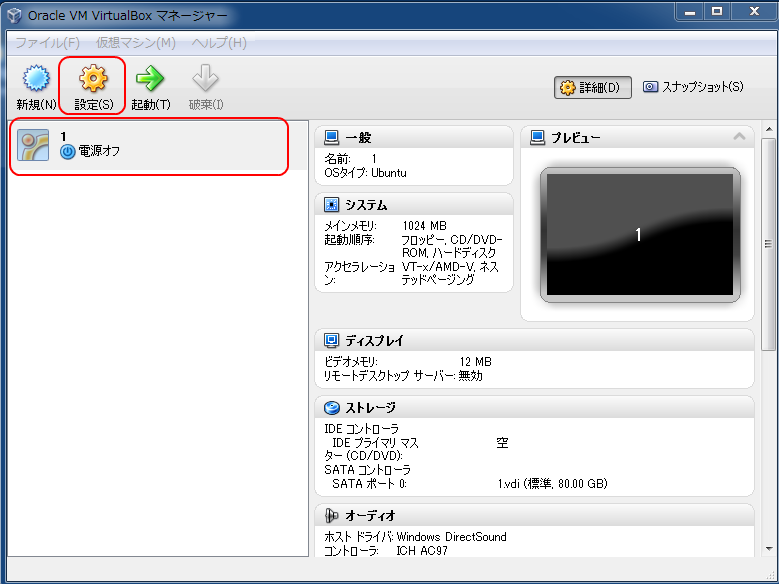Open the ファイル(F) menu
The image size is (779, 584).
coord(48,43)
